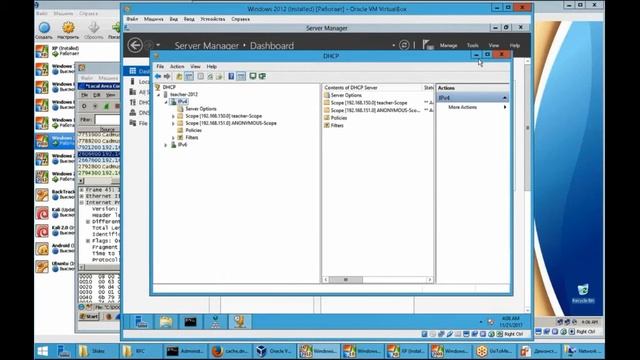Click Firefox button in host taskbar
Screen dimensions: 640x360
tap(229, 351)
